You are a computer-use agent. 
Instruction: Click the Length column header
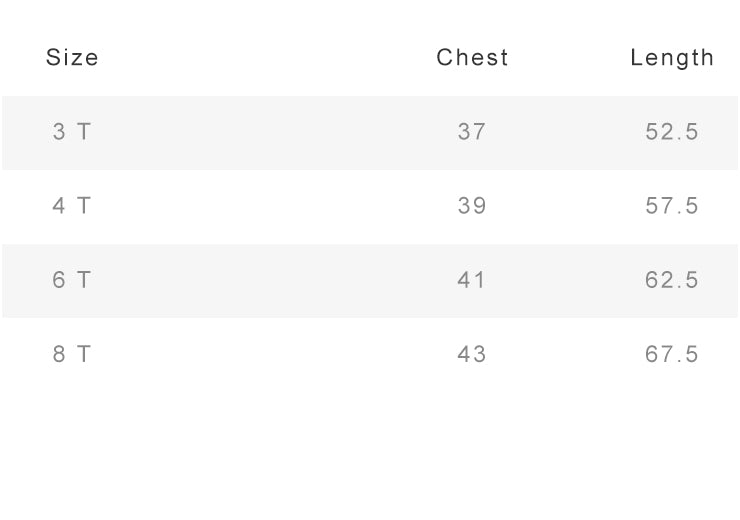tap(672, 58)
